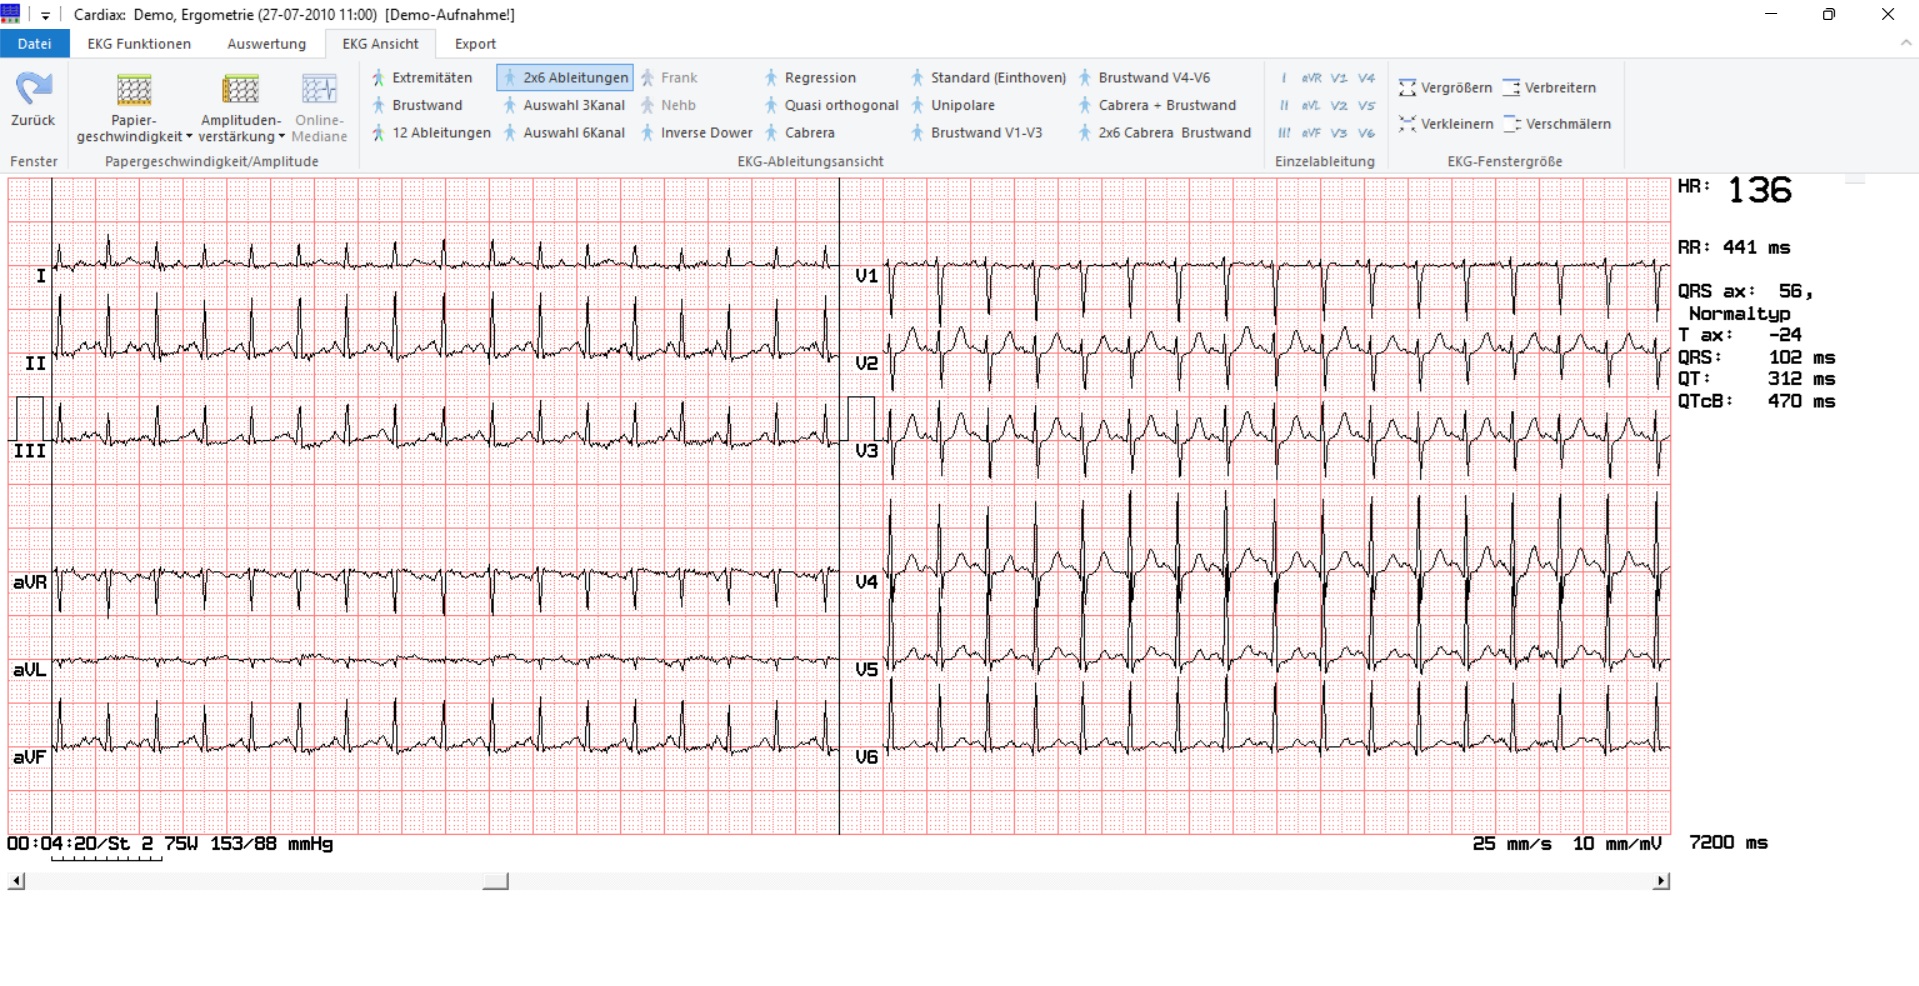The image size is (1919, 986).
Task: Click the Normaltyp axis type text
Action: click(1739, 313)
